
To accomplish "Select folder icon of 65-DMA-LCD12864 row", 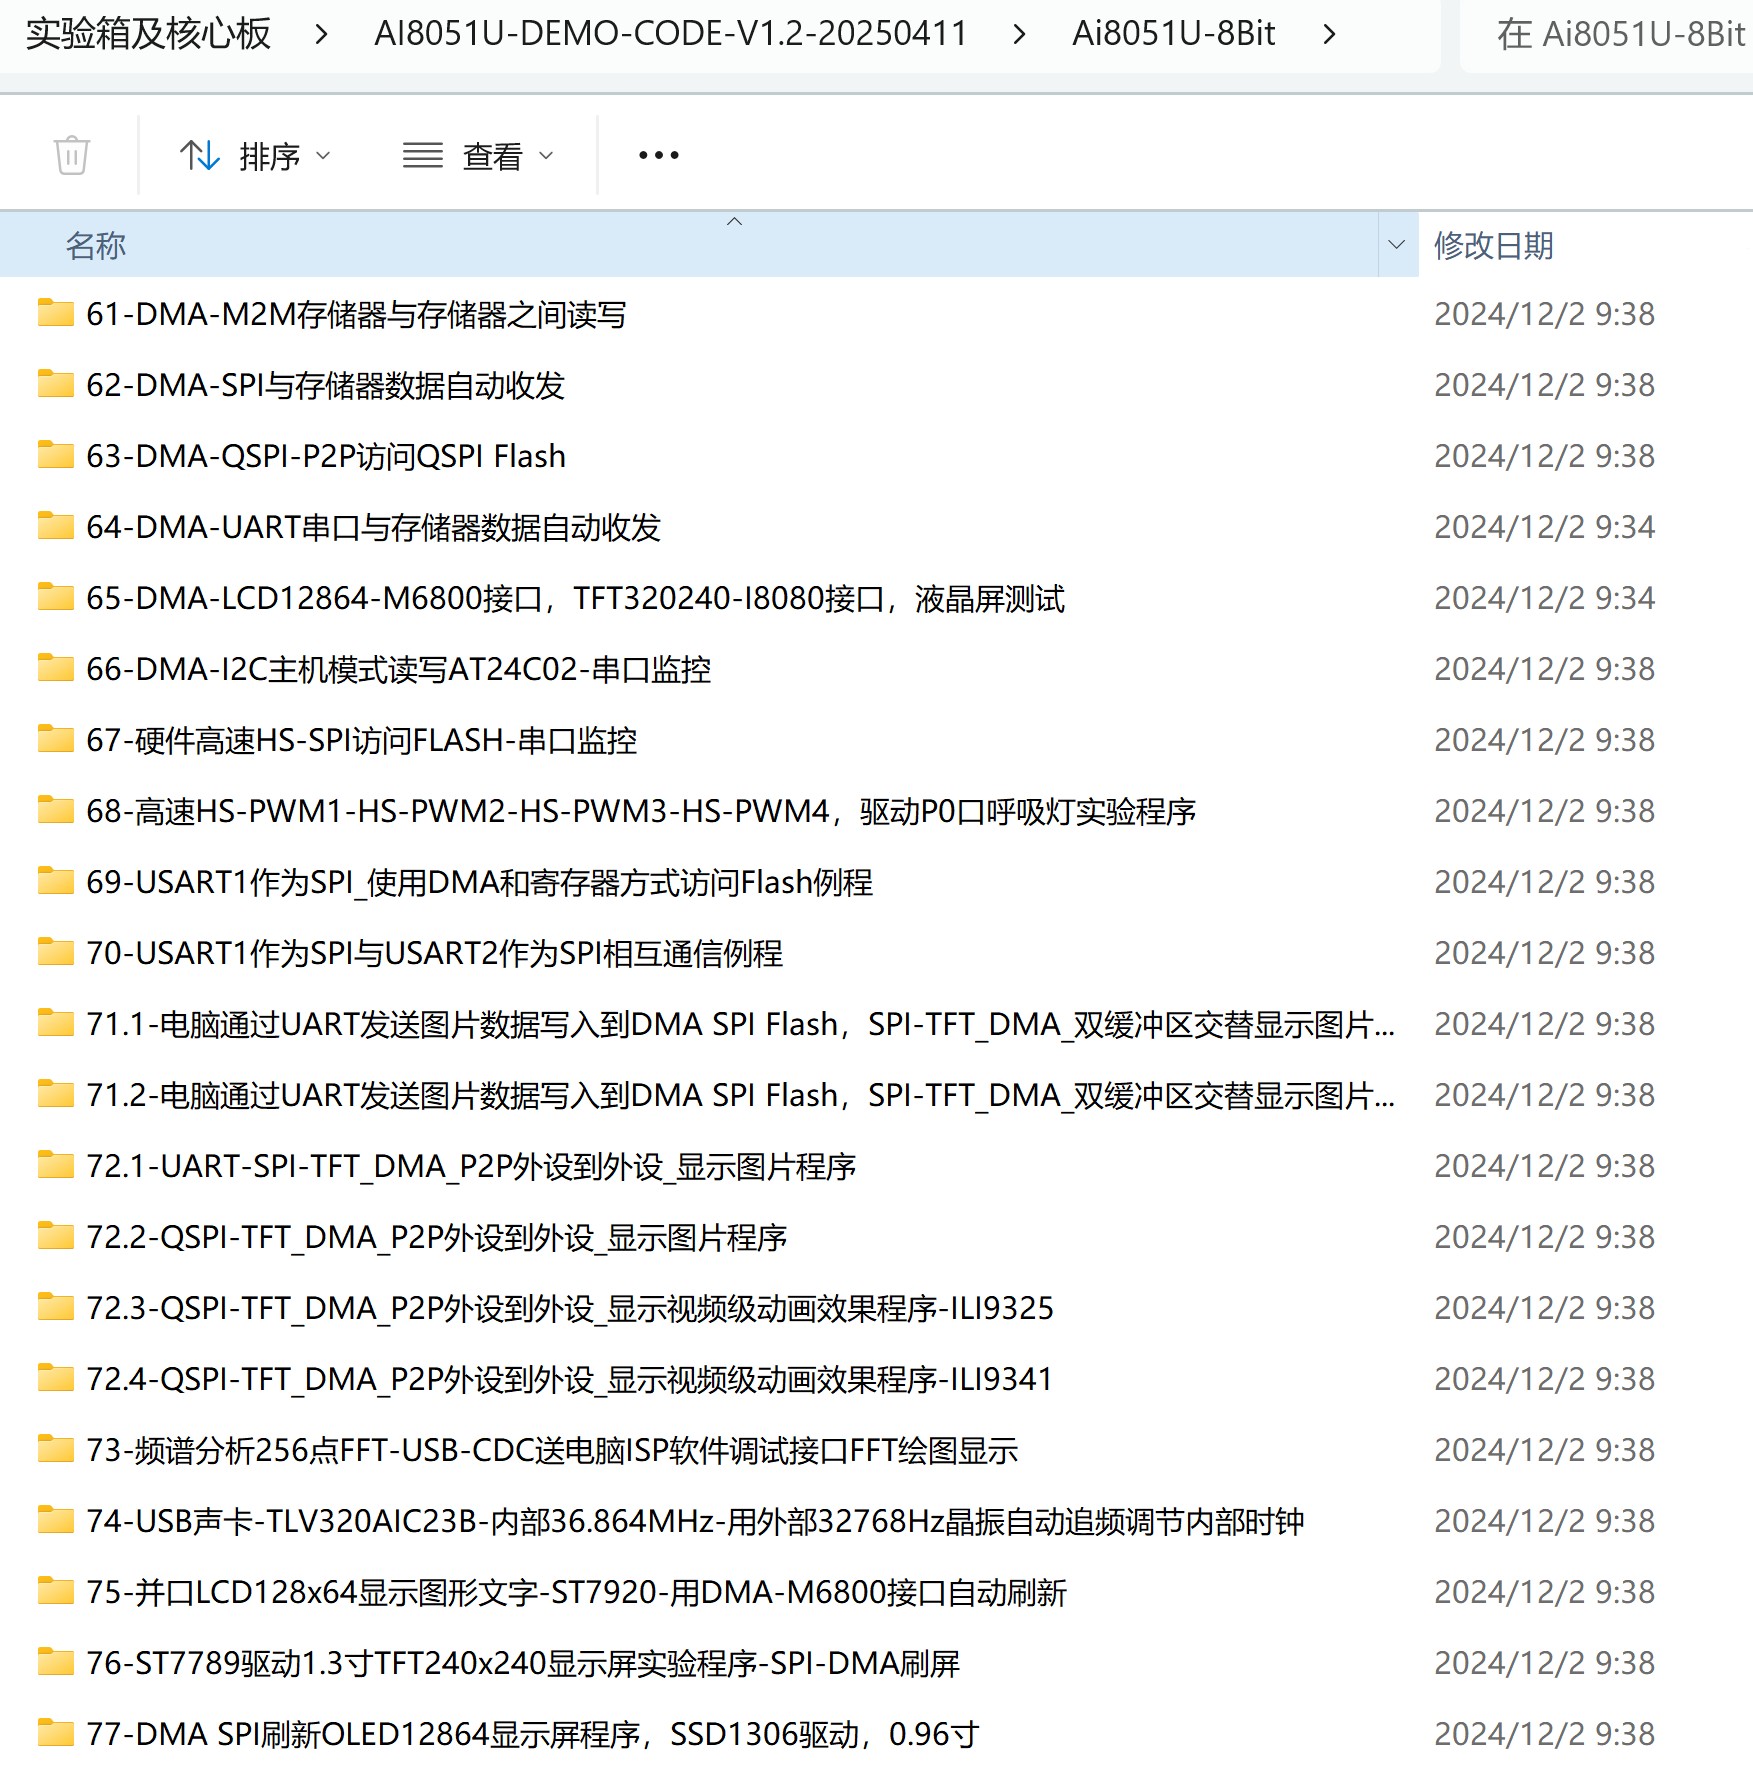I will coord(56,597).
